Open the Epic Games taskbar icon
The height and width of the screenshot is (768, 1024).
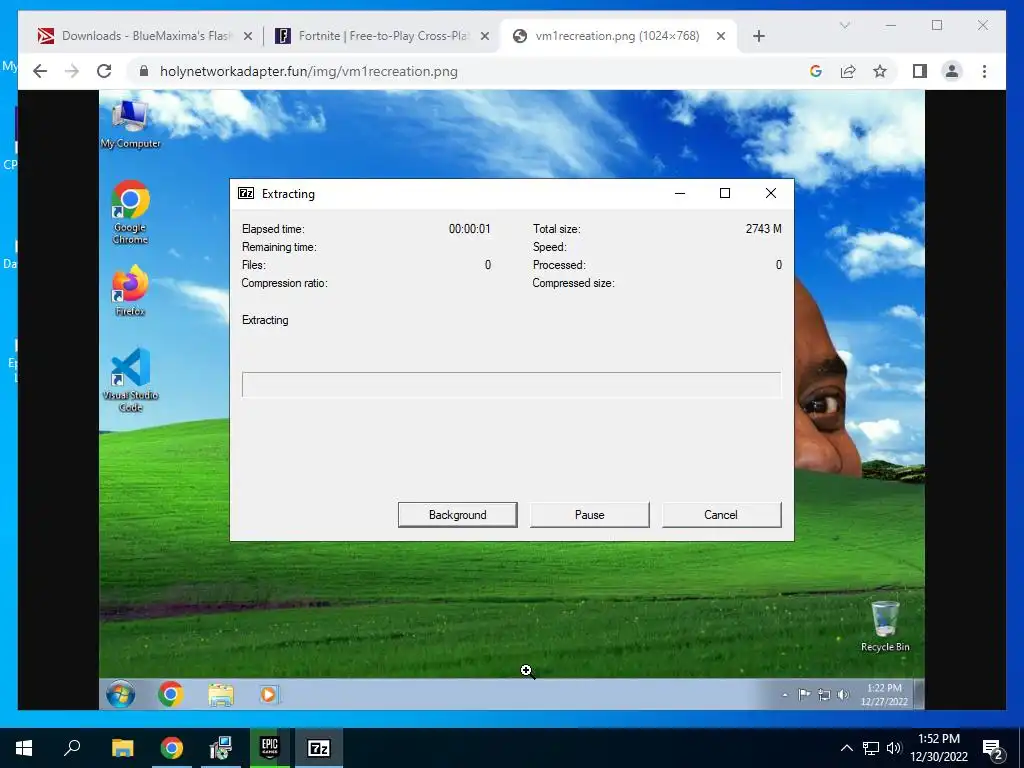(x=269, y=748)
